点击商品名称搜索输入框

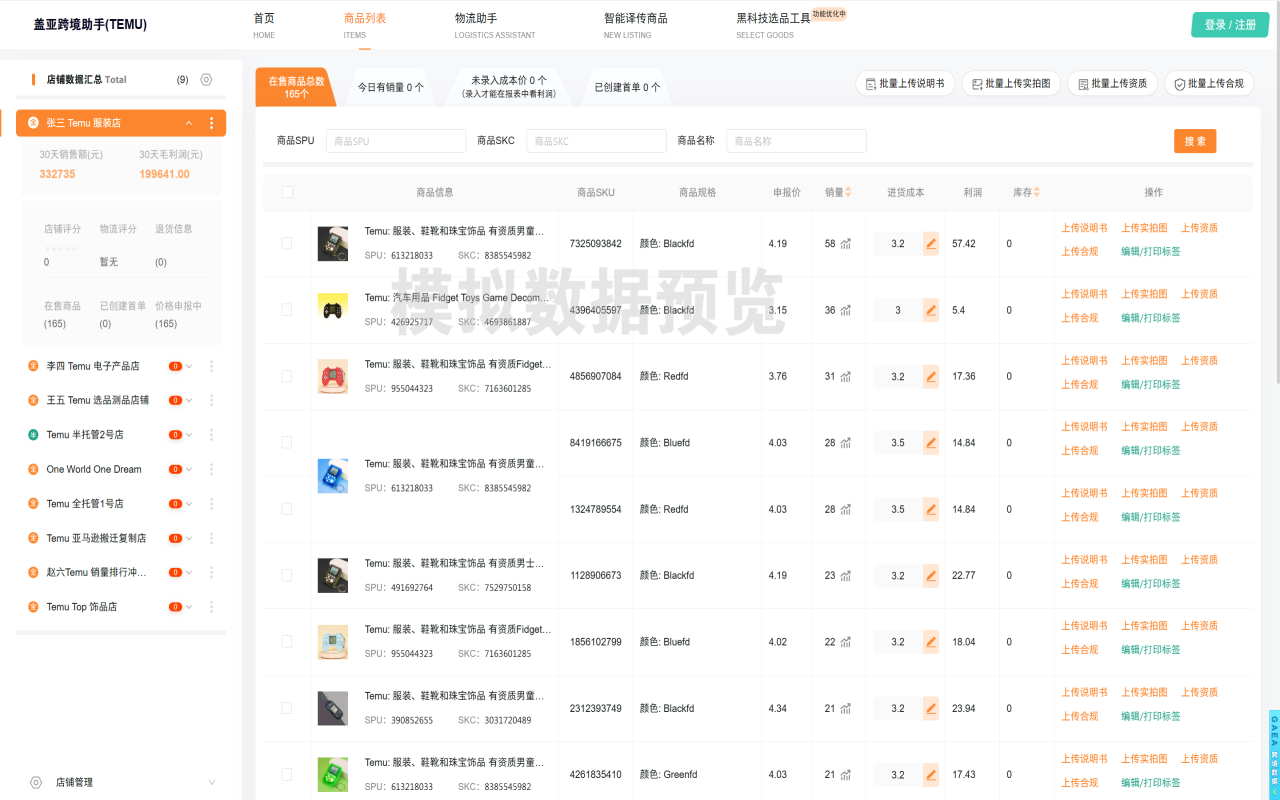tap(796, 140)
